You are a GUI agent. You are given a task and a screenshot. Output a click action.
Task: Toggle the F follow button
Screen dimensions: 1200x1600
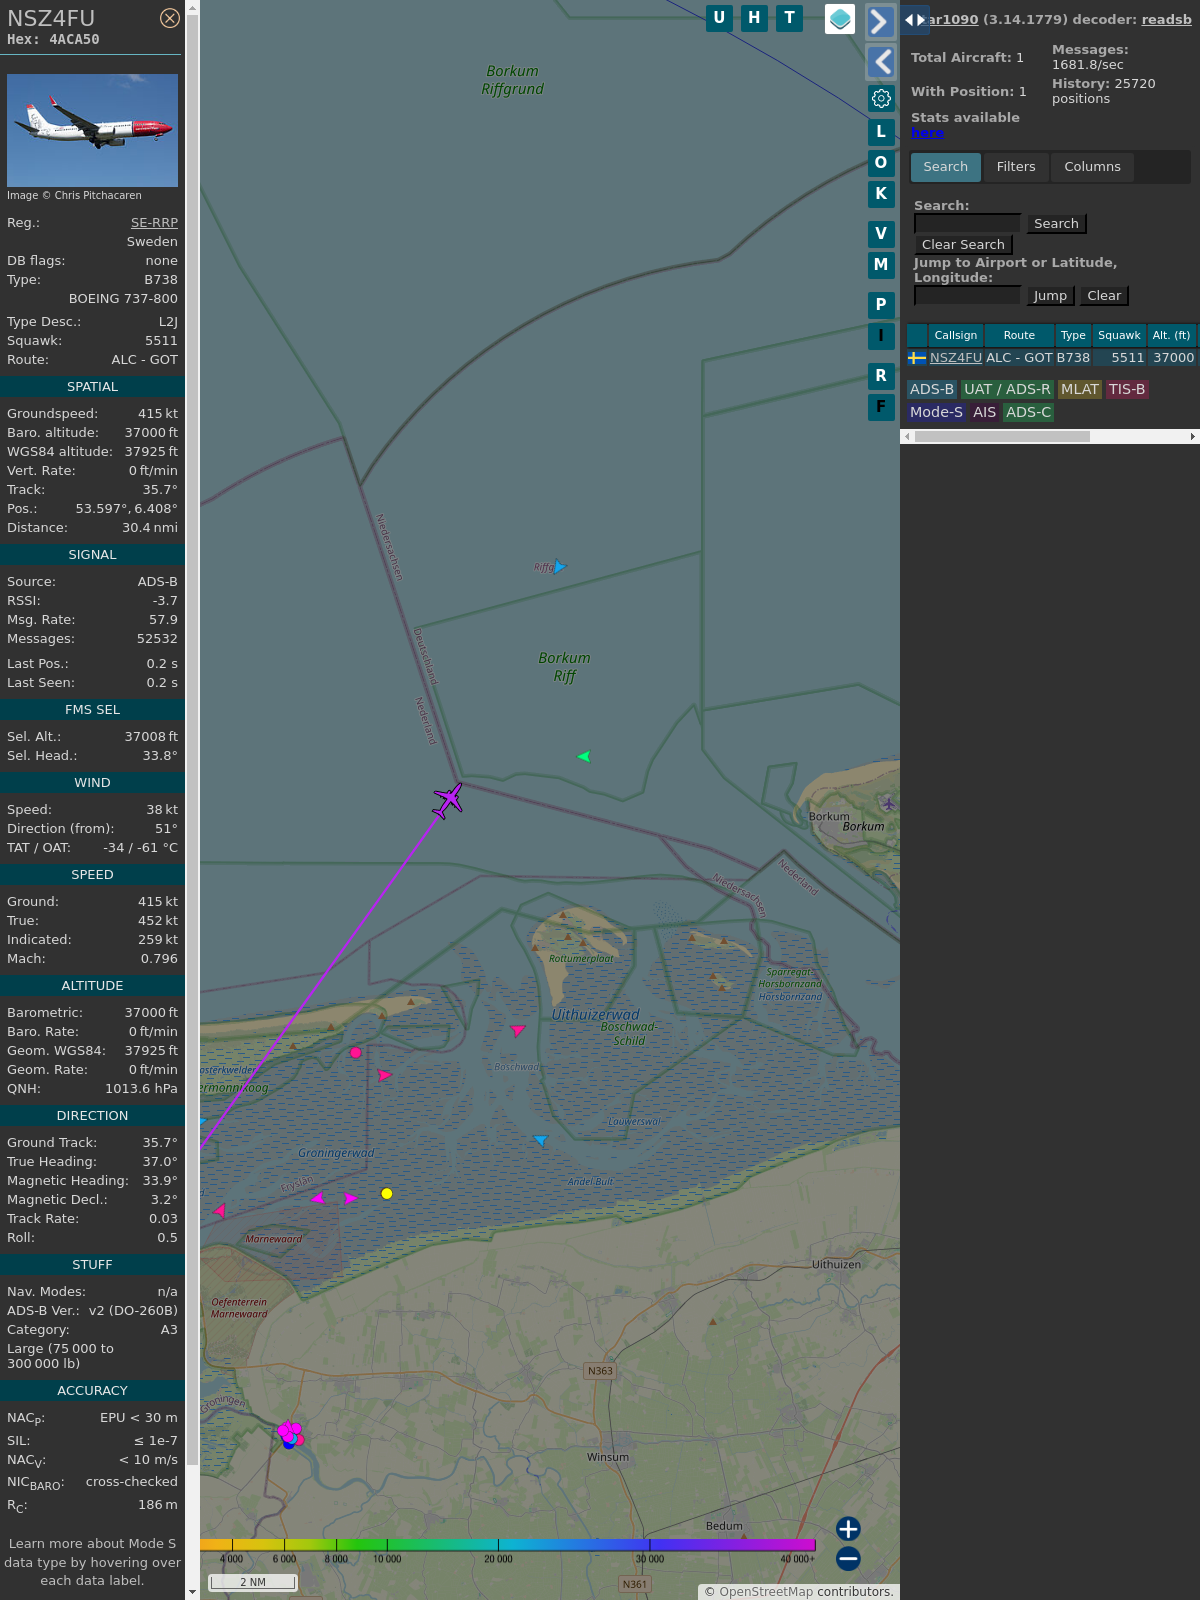[881, 407]
